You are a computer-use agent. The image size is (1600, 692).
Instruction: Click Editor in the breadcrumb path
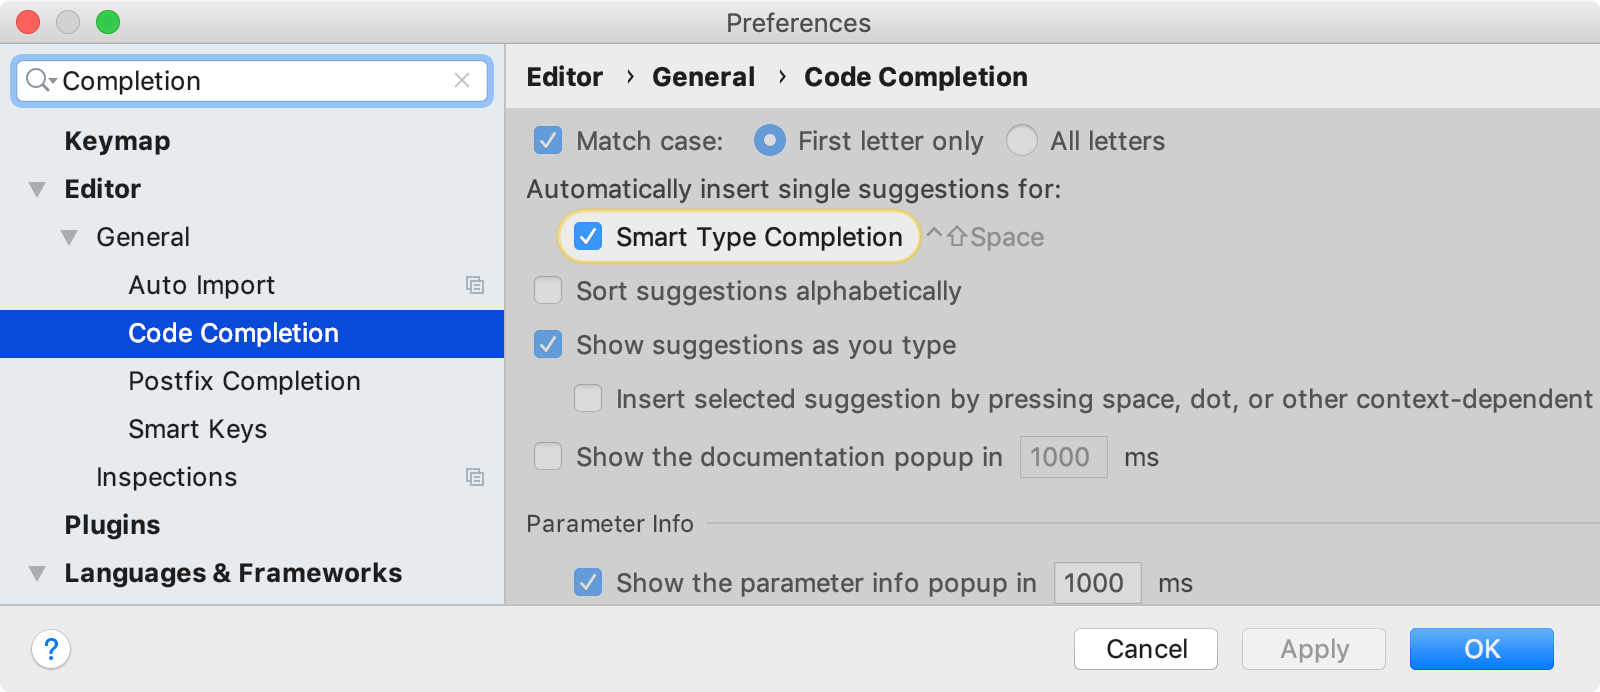(563, 77)
